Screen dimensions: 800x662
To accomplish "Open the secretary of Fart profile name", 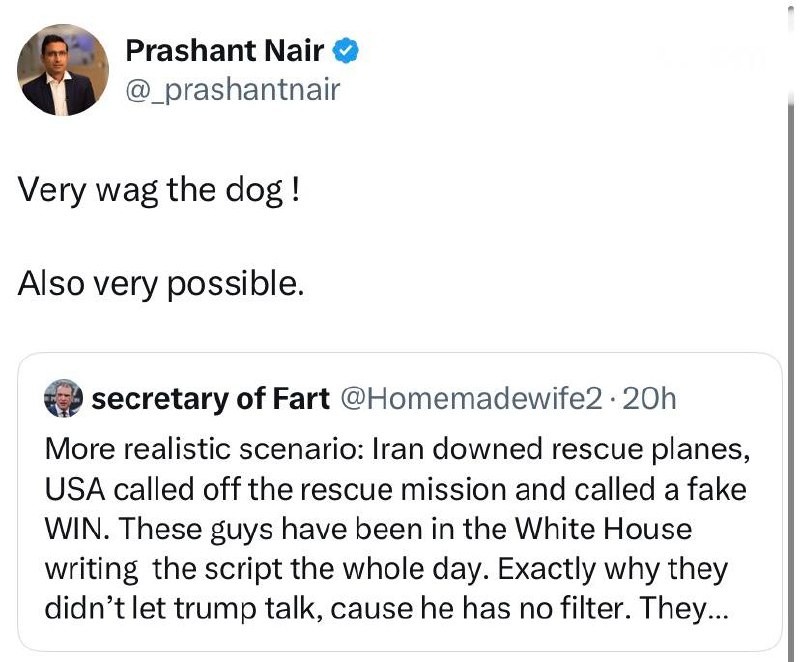I will coord(210,399).
